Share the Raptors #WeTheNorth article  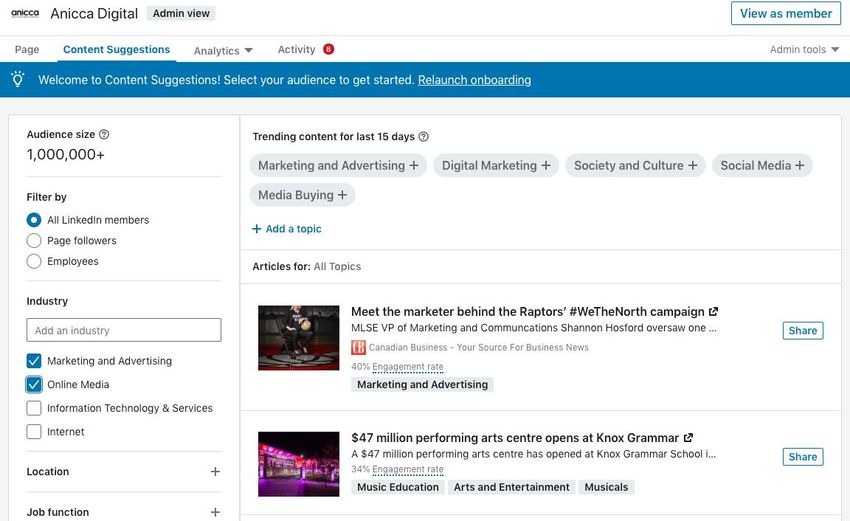point(803,331)
